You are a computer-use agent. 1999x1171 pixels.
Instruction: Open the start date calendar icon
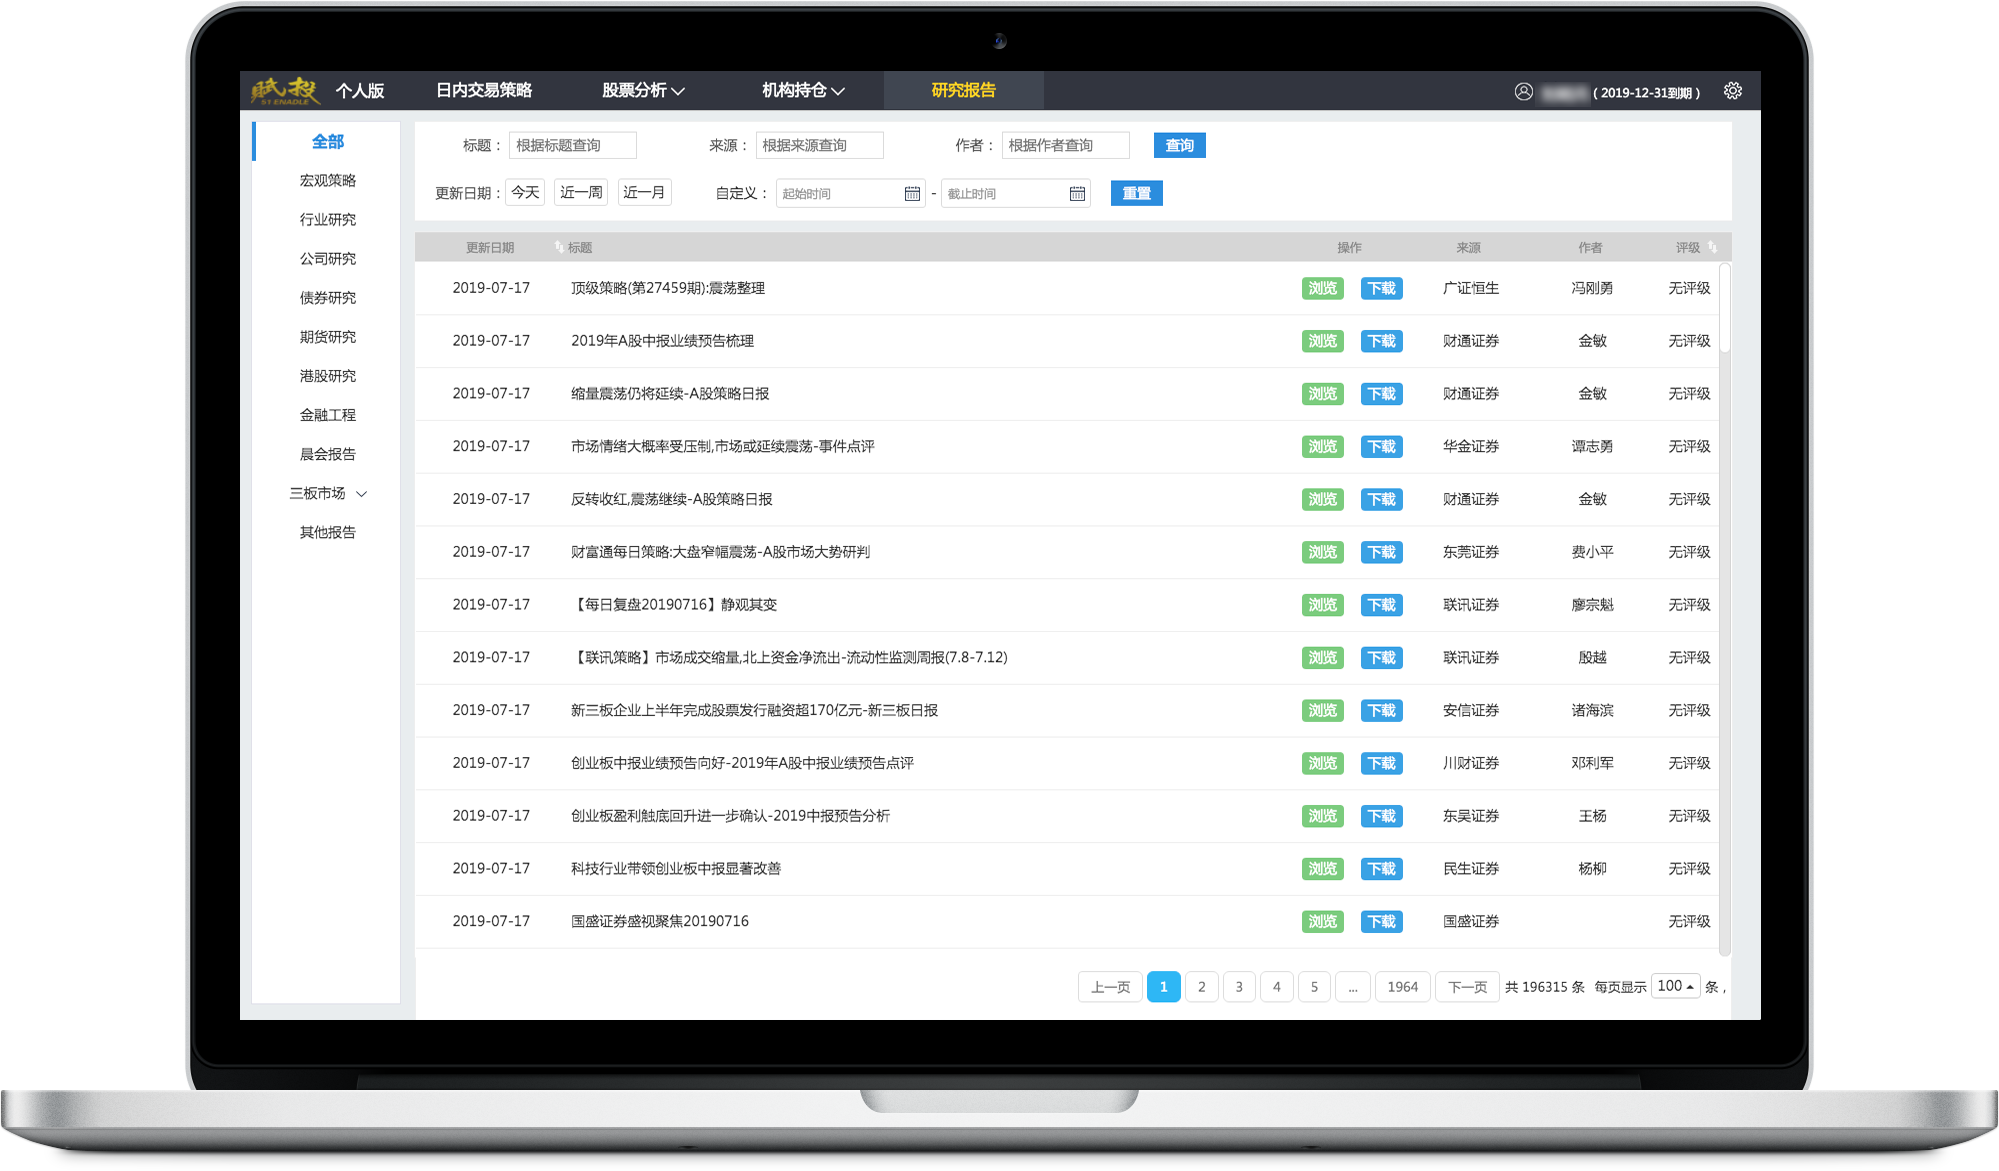point(912,194)
